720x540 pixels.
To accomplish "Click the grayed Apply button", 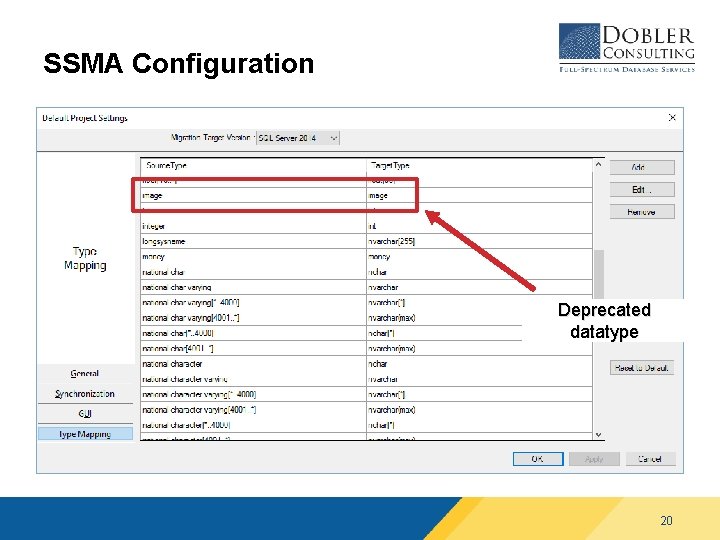I will click(594, 459).
